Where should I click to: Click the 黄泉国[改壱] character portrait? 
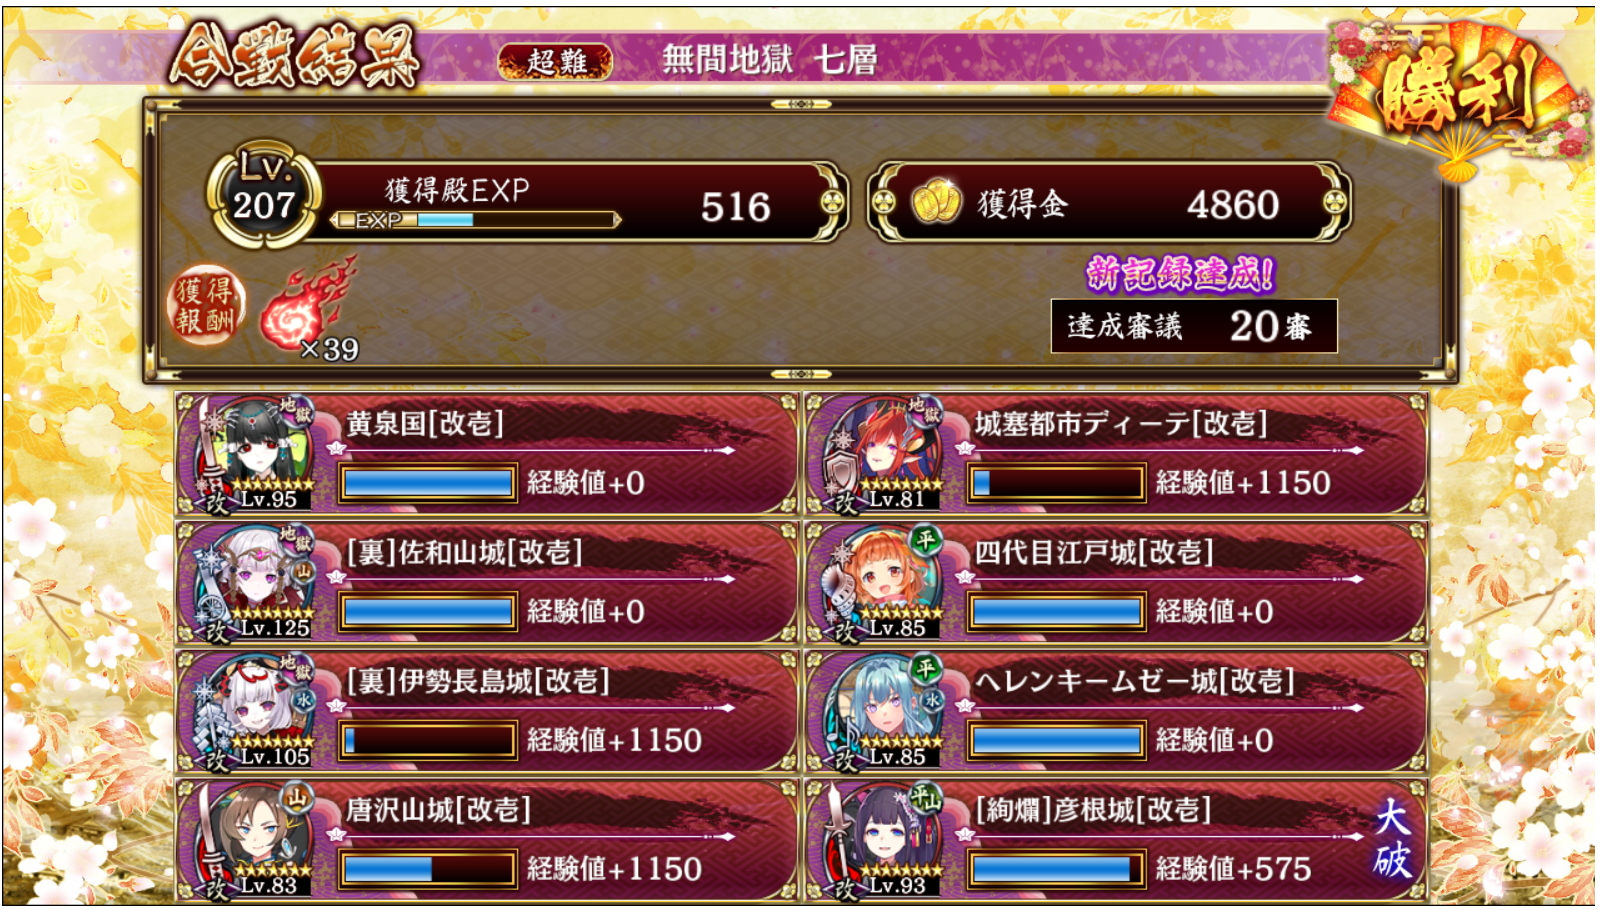pyautogui.click(x=255, y=454)
